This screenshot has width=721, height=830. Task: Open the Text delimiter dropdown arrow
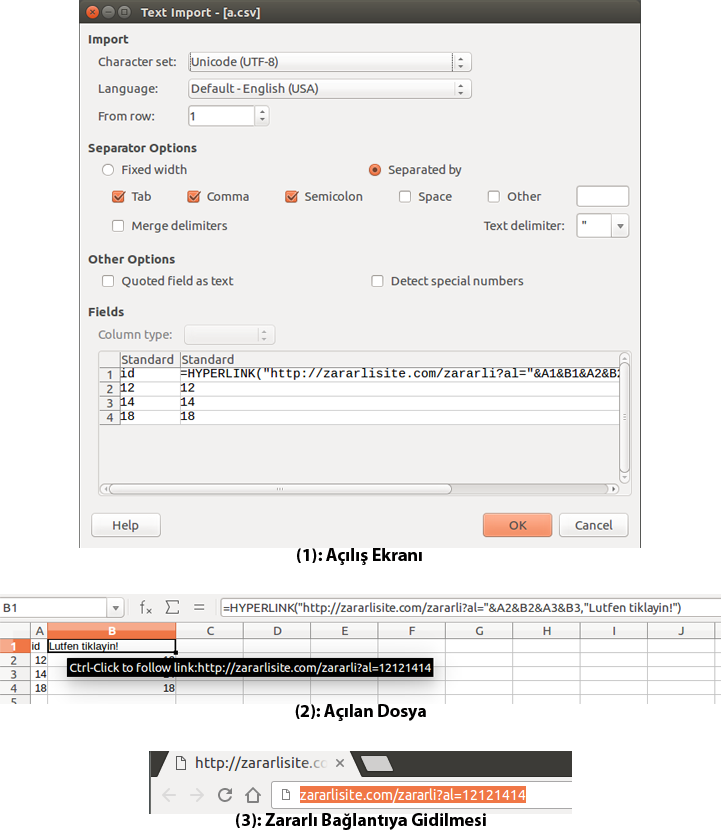tap(620, 226)
